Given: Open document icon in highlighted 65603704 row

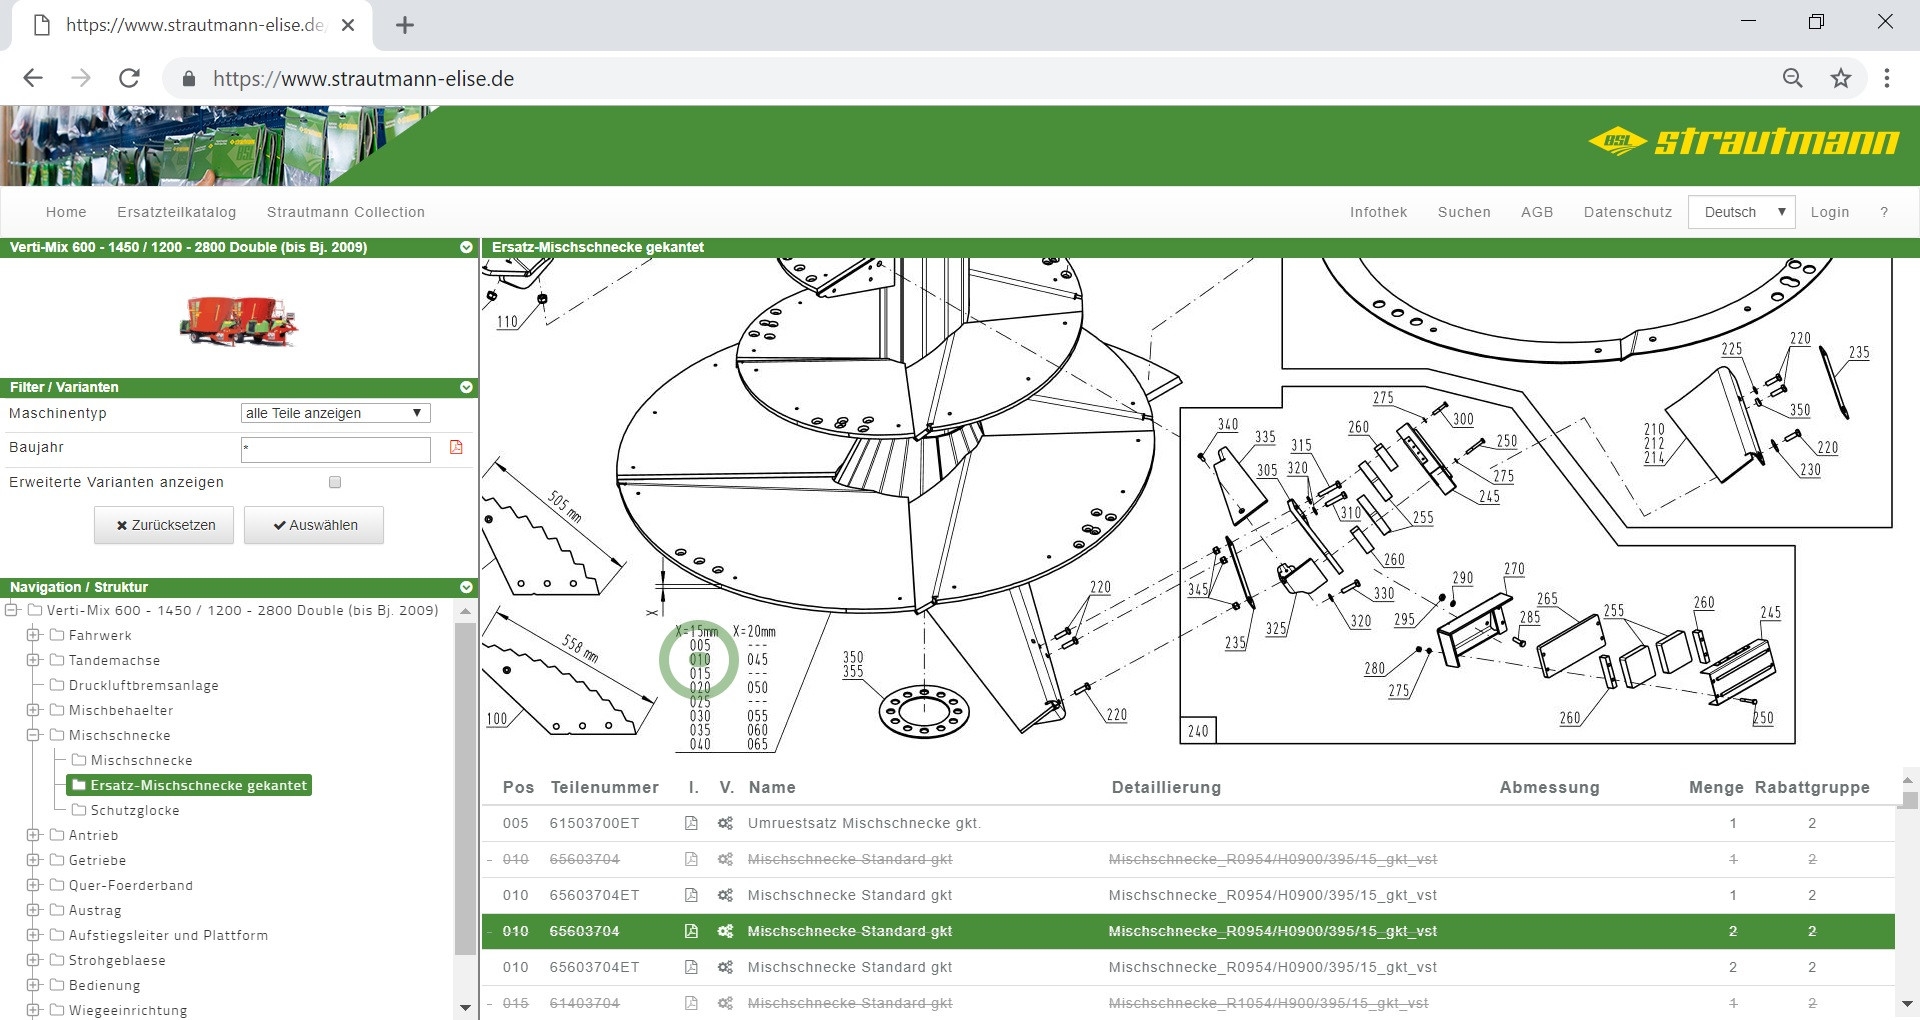Looking at the screenshot, I should (691, 931).
